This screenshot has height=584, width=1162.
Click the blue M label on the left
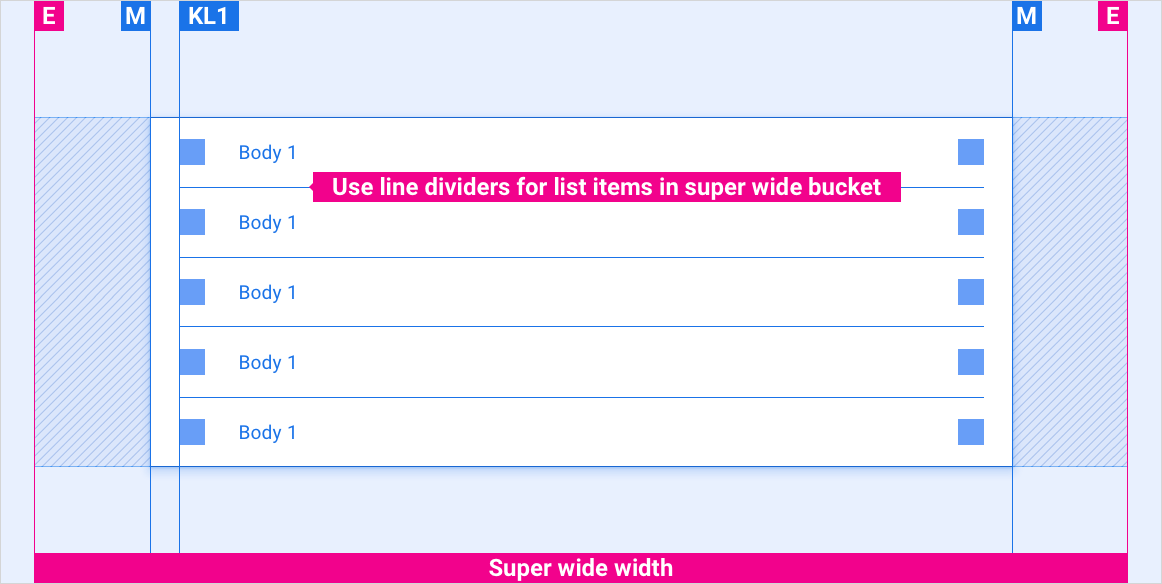click(x=135, y=16)
